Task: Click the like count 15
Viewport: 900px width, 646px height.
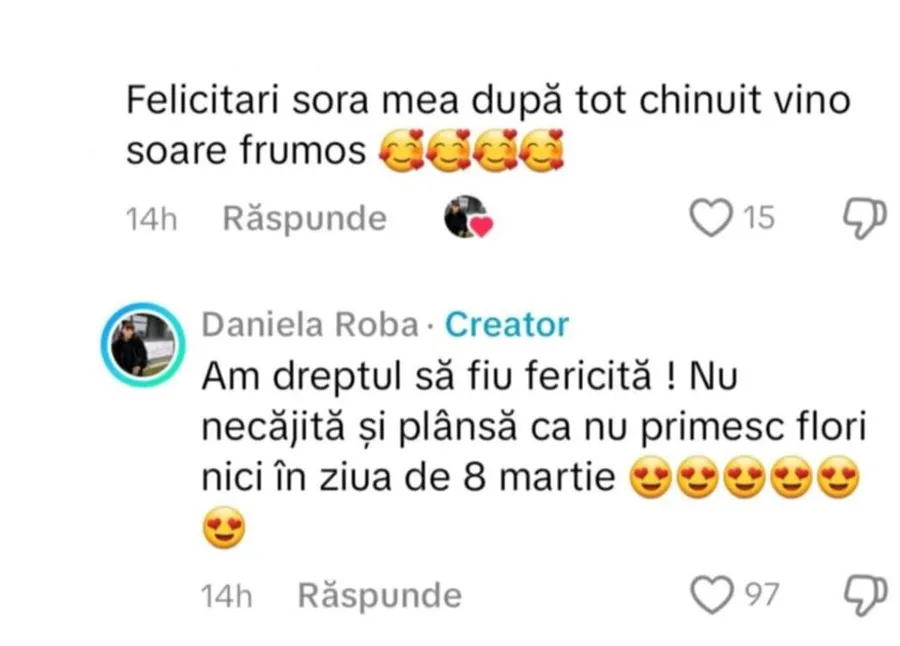Action: pyautogui.click(x=759, y=218)
